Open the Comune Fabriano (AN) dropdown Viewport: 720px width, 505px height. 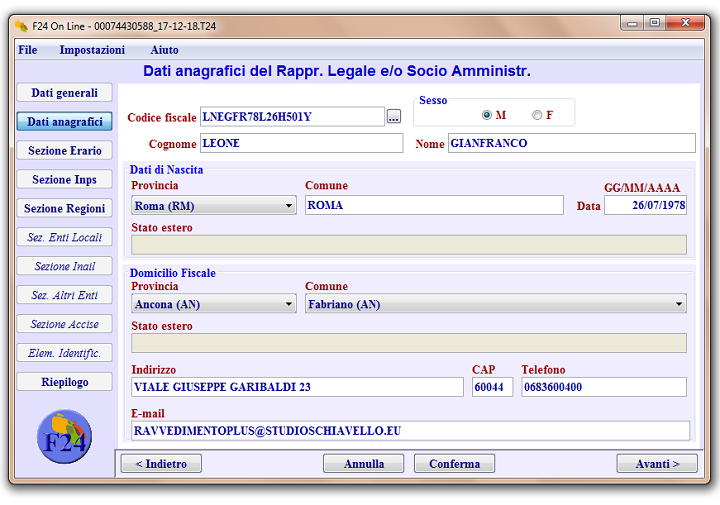[x=496, y=304]
